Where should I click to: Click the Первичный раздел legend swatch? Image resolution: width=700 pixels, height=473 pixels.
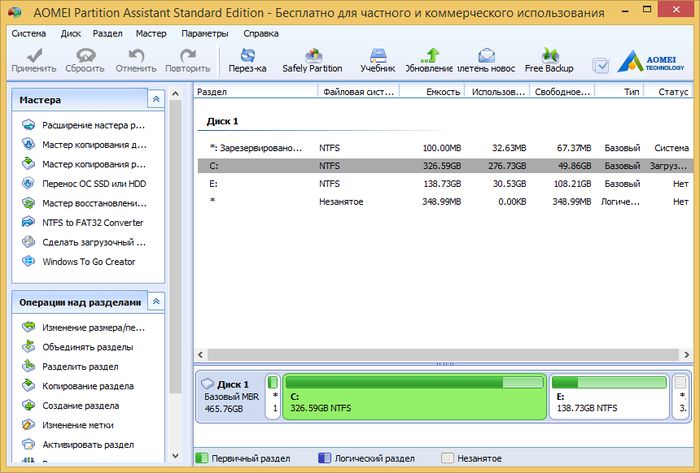202,458
